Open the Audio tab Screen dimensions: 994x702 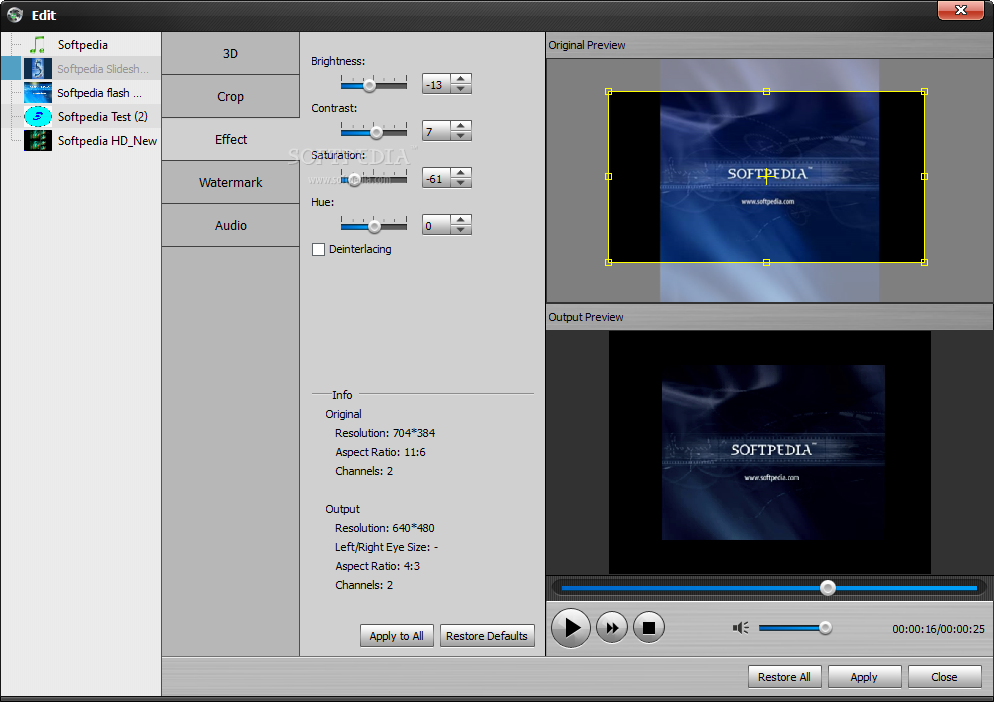[230, 226]
